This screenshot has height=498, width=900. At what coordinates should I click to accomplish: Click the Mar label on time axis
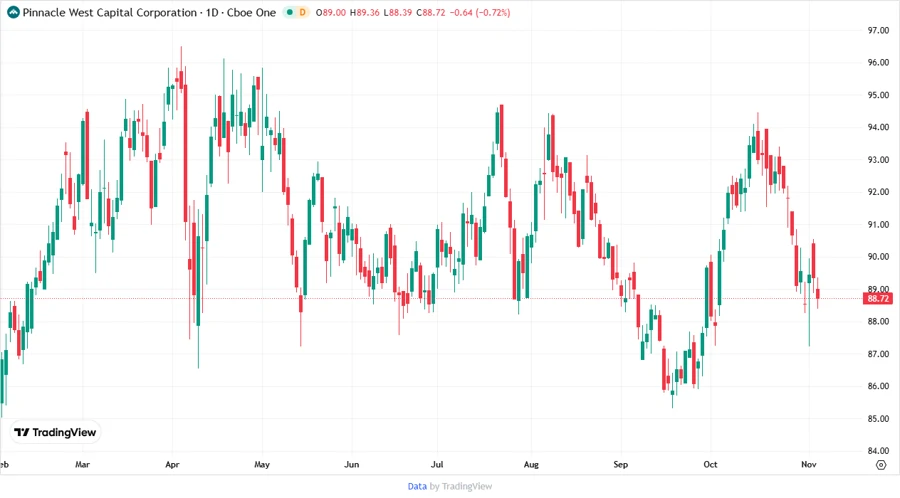[82, 465]
